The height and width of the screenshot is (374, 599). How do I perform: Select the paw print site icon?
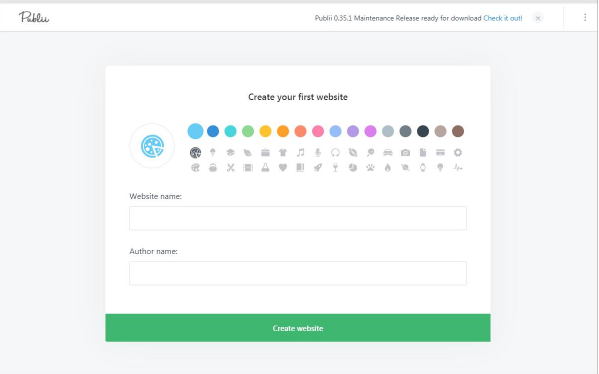370,168
